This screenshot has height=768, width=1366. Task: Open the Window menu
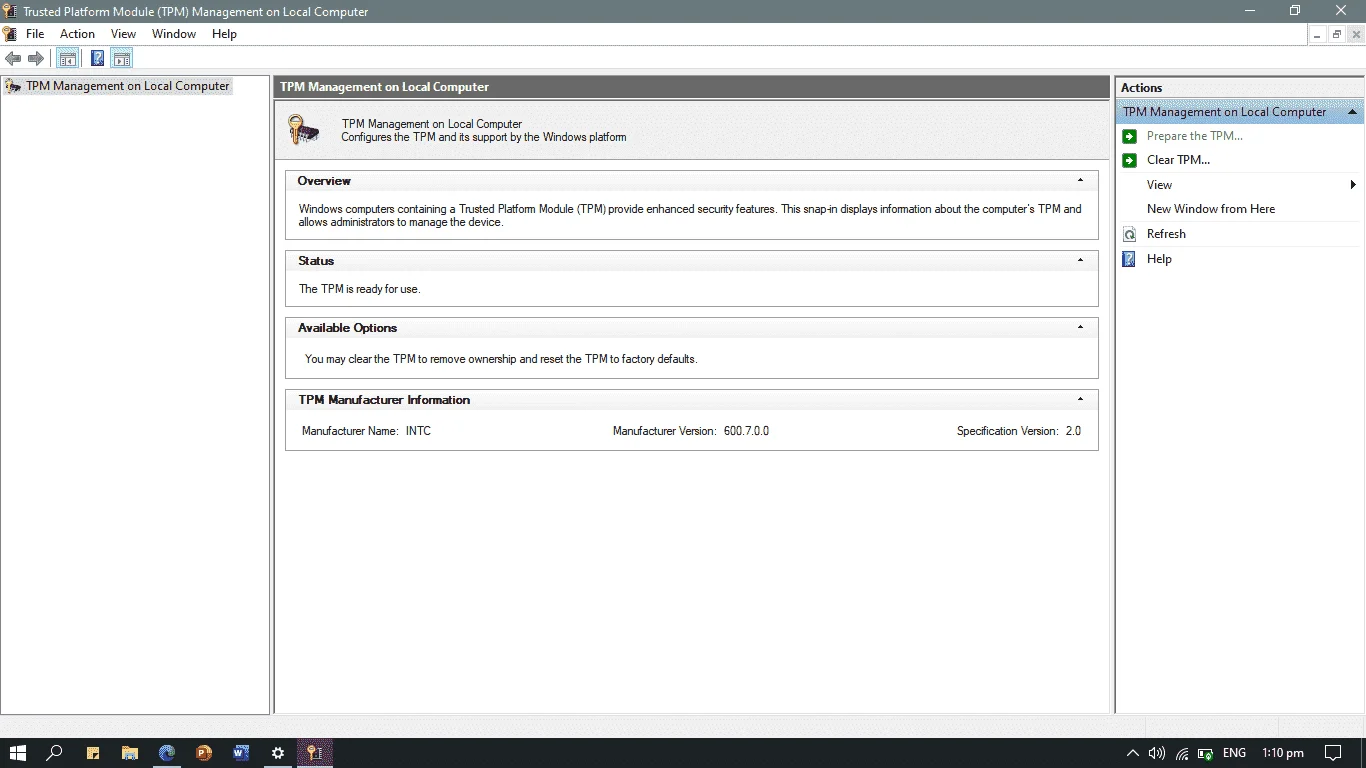pyautogui.click(x=174, y=34)
